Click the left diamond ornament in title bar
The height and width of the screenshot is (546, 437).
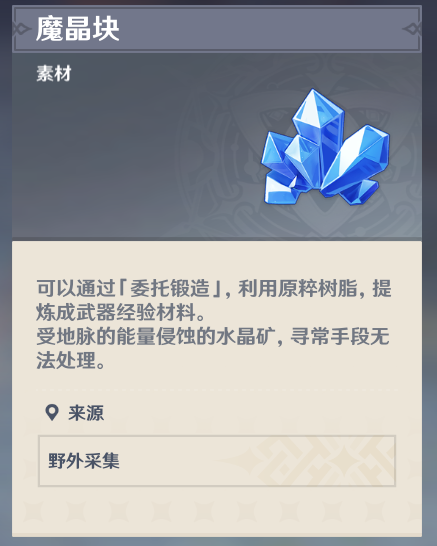(x=21, y=29)
